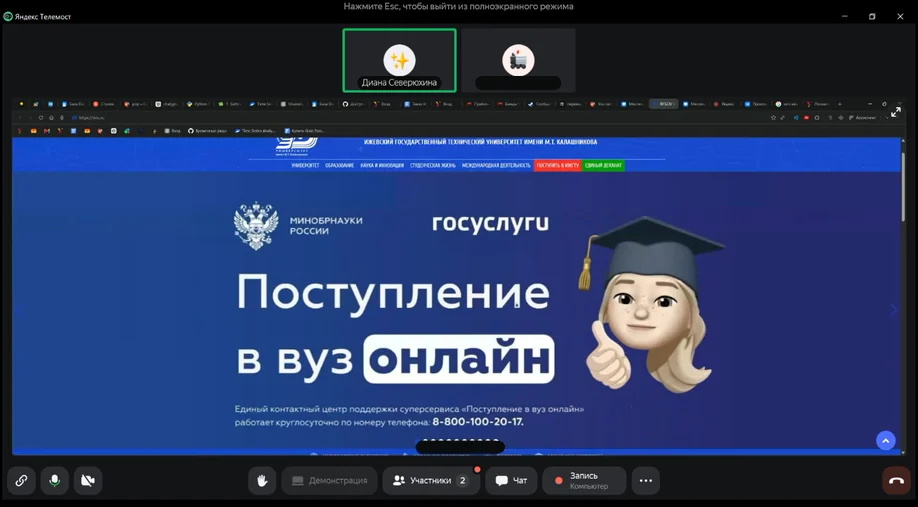Image resolution: width=918 pixels, height=507 pixels.
Task: Advance the banner with the right arrow
Action: point(893,310)
